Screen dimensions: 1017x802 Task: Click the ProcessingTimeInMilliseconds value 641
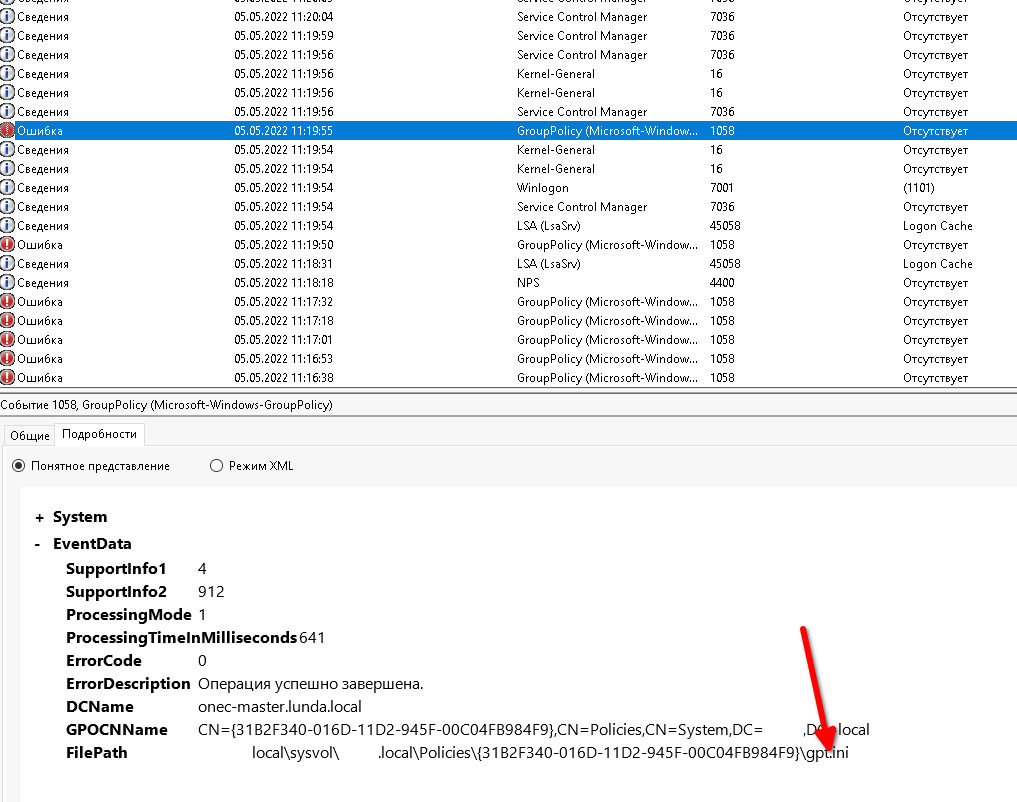click(312, 638)
